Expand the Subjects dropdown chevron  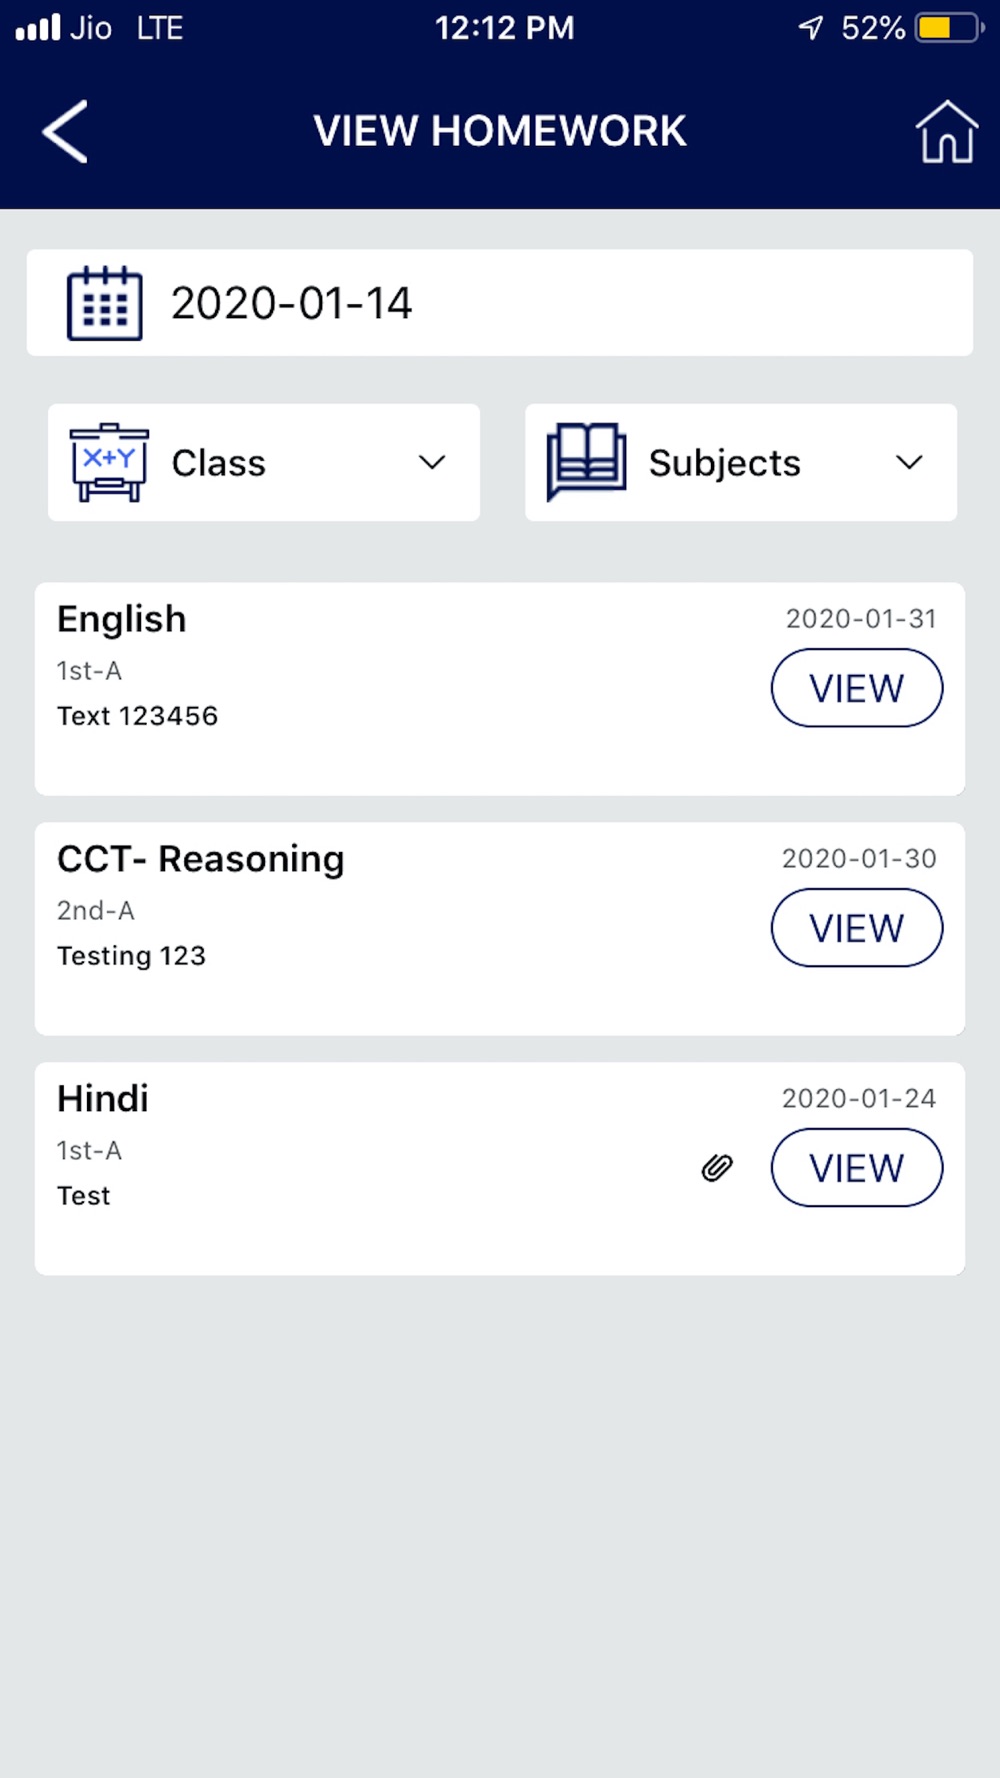coord(909,462)
